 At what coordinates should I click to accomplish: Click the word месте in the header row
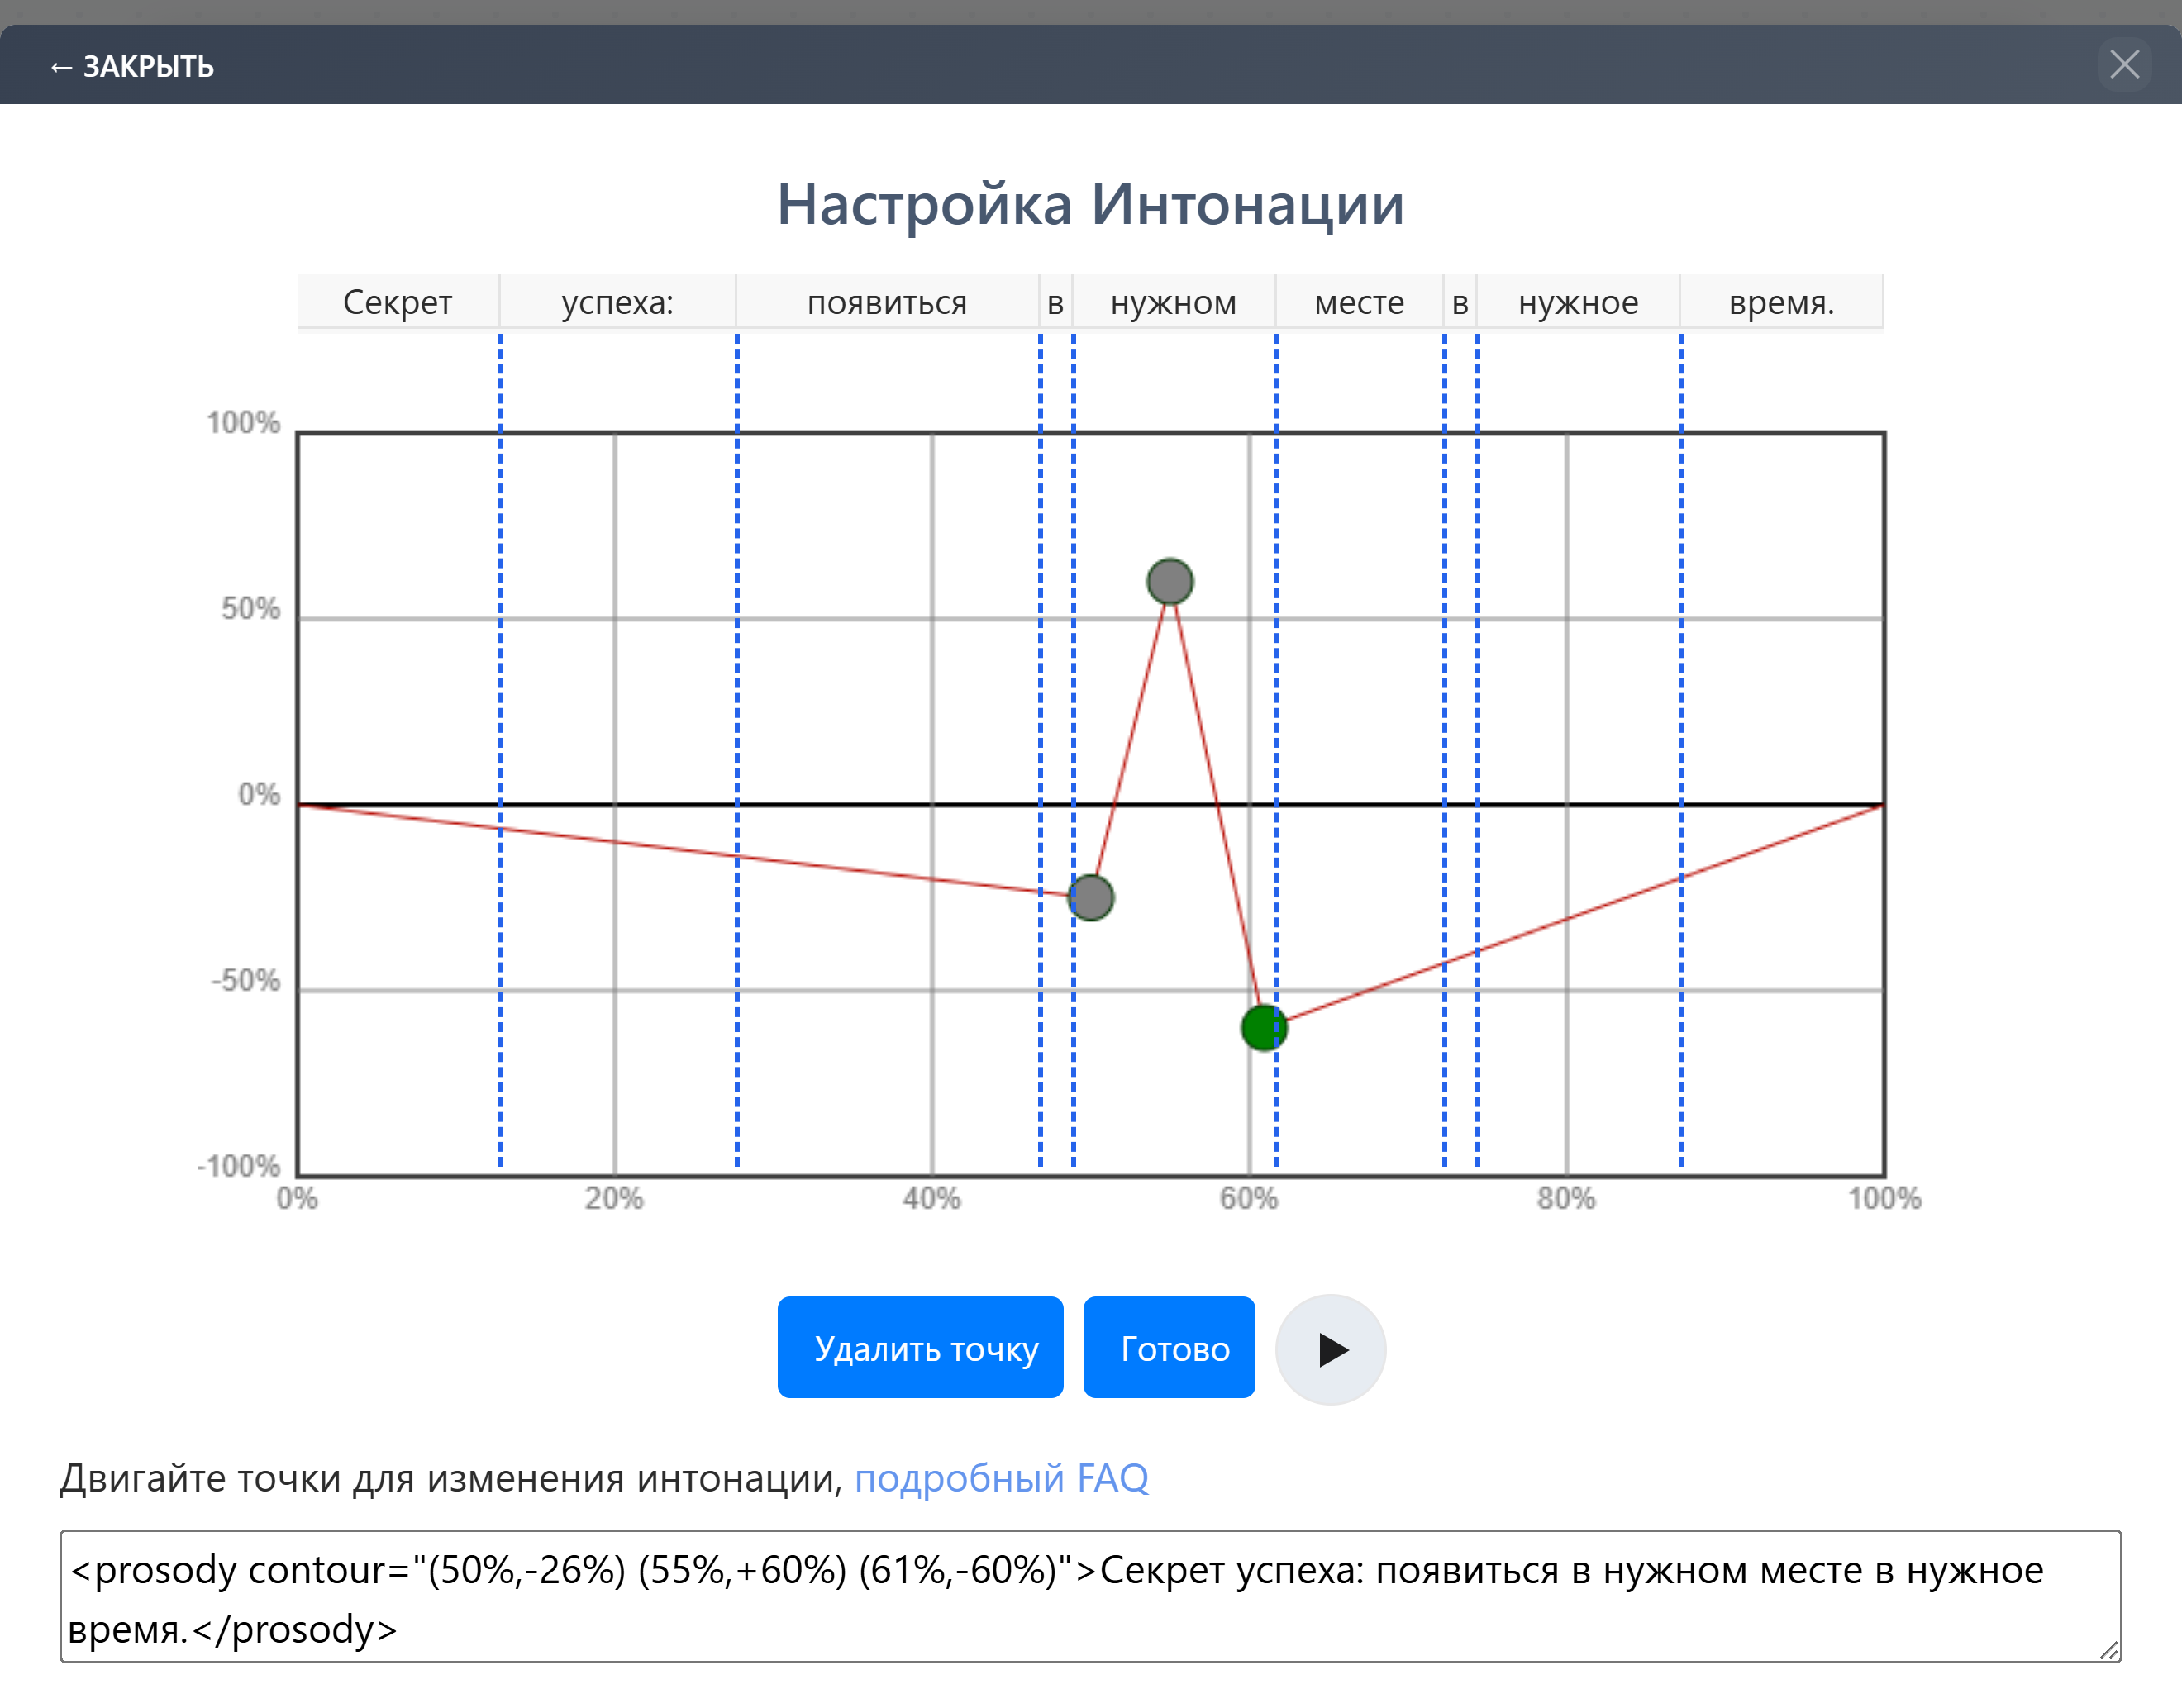click(x=1360, y=301)
